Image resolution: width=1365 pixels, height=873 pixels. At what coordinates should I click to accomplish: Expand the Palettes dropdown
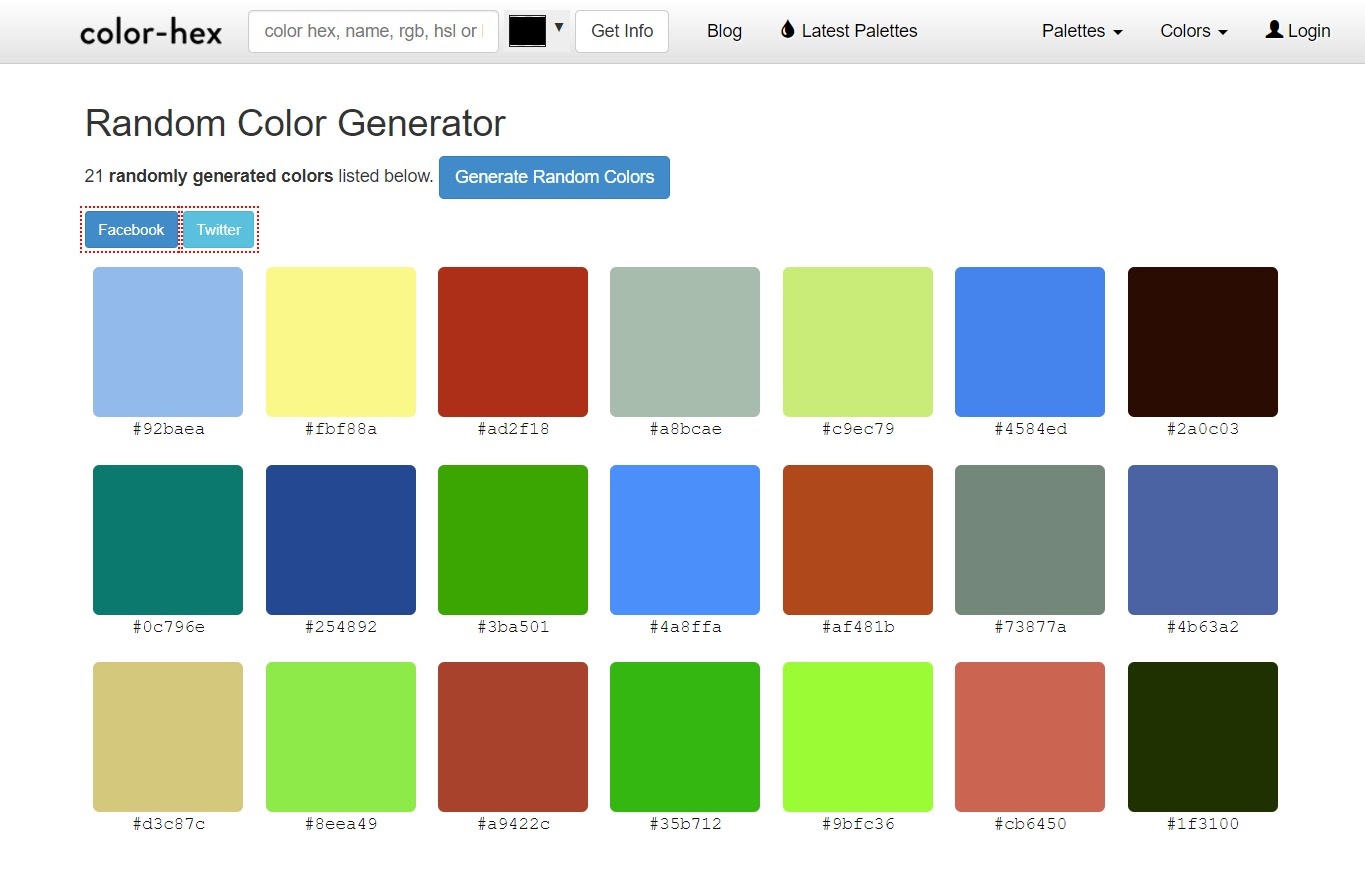(1081, 31)
